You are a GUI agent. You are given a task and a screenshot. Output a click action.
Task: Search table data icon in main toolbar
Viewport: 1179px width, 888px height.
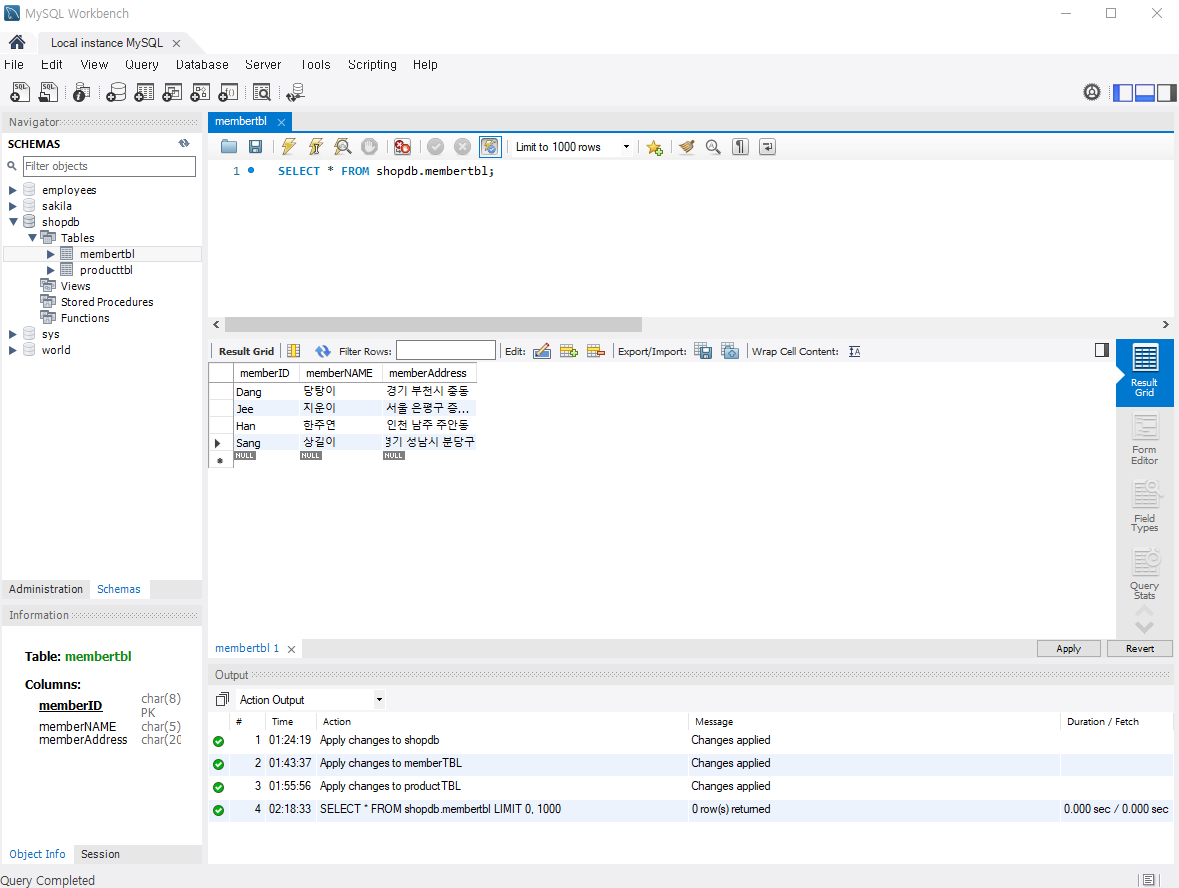pyautogui.click(x=262, y=92)
